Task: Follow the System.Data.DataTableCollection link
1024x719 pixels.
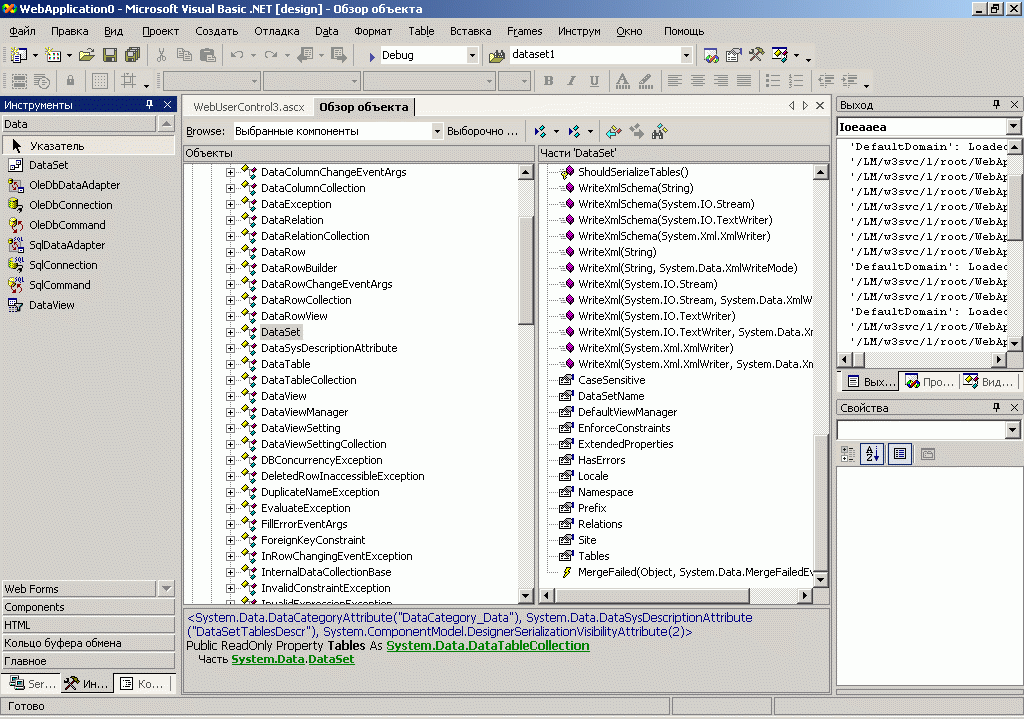Action: click(488, 645)
